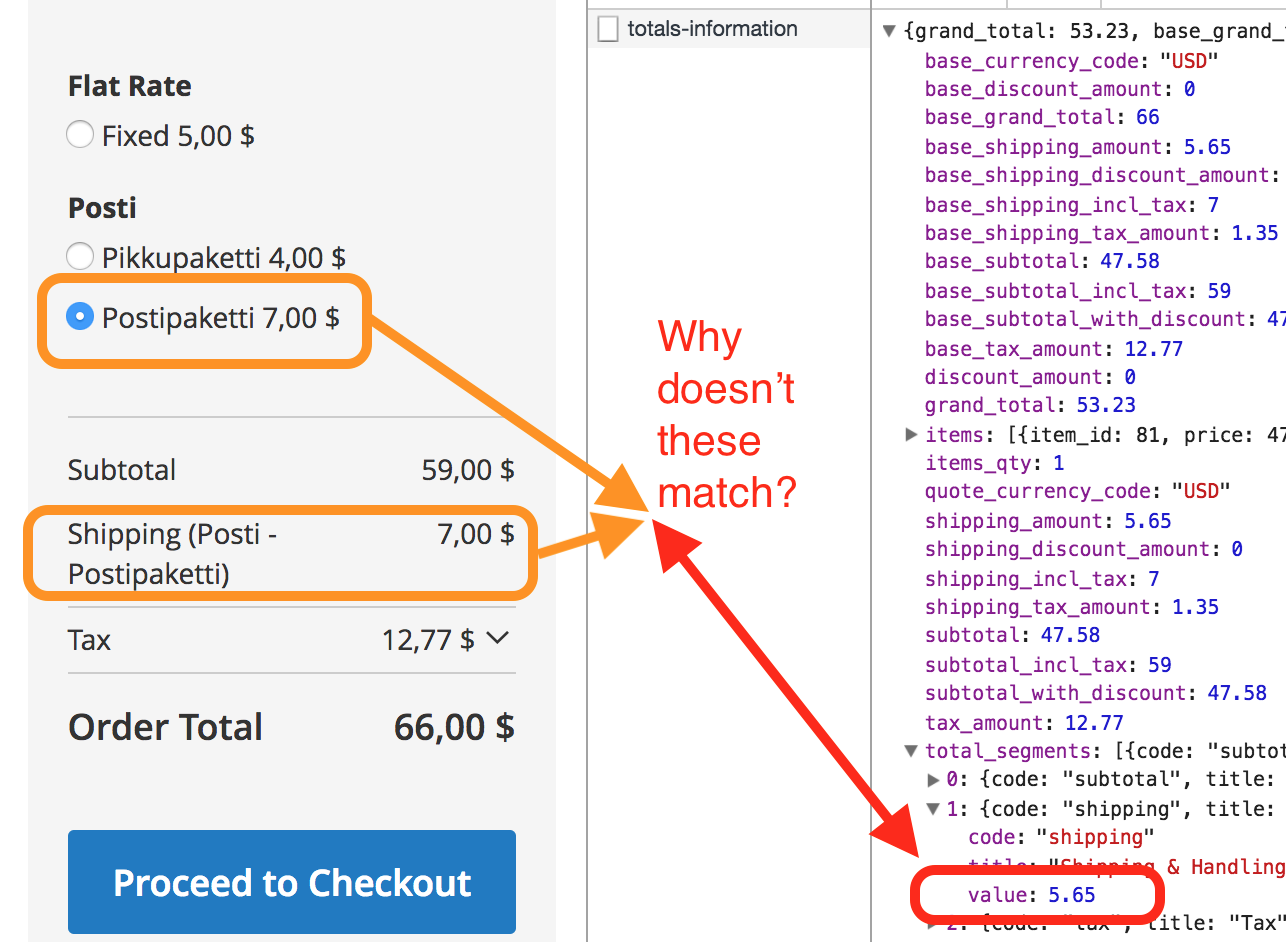Click the Posti carrier heading

click(x=102, y=208)
